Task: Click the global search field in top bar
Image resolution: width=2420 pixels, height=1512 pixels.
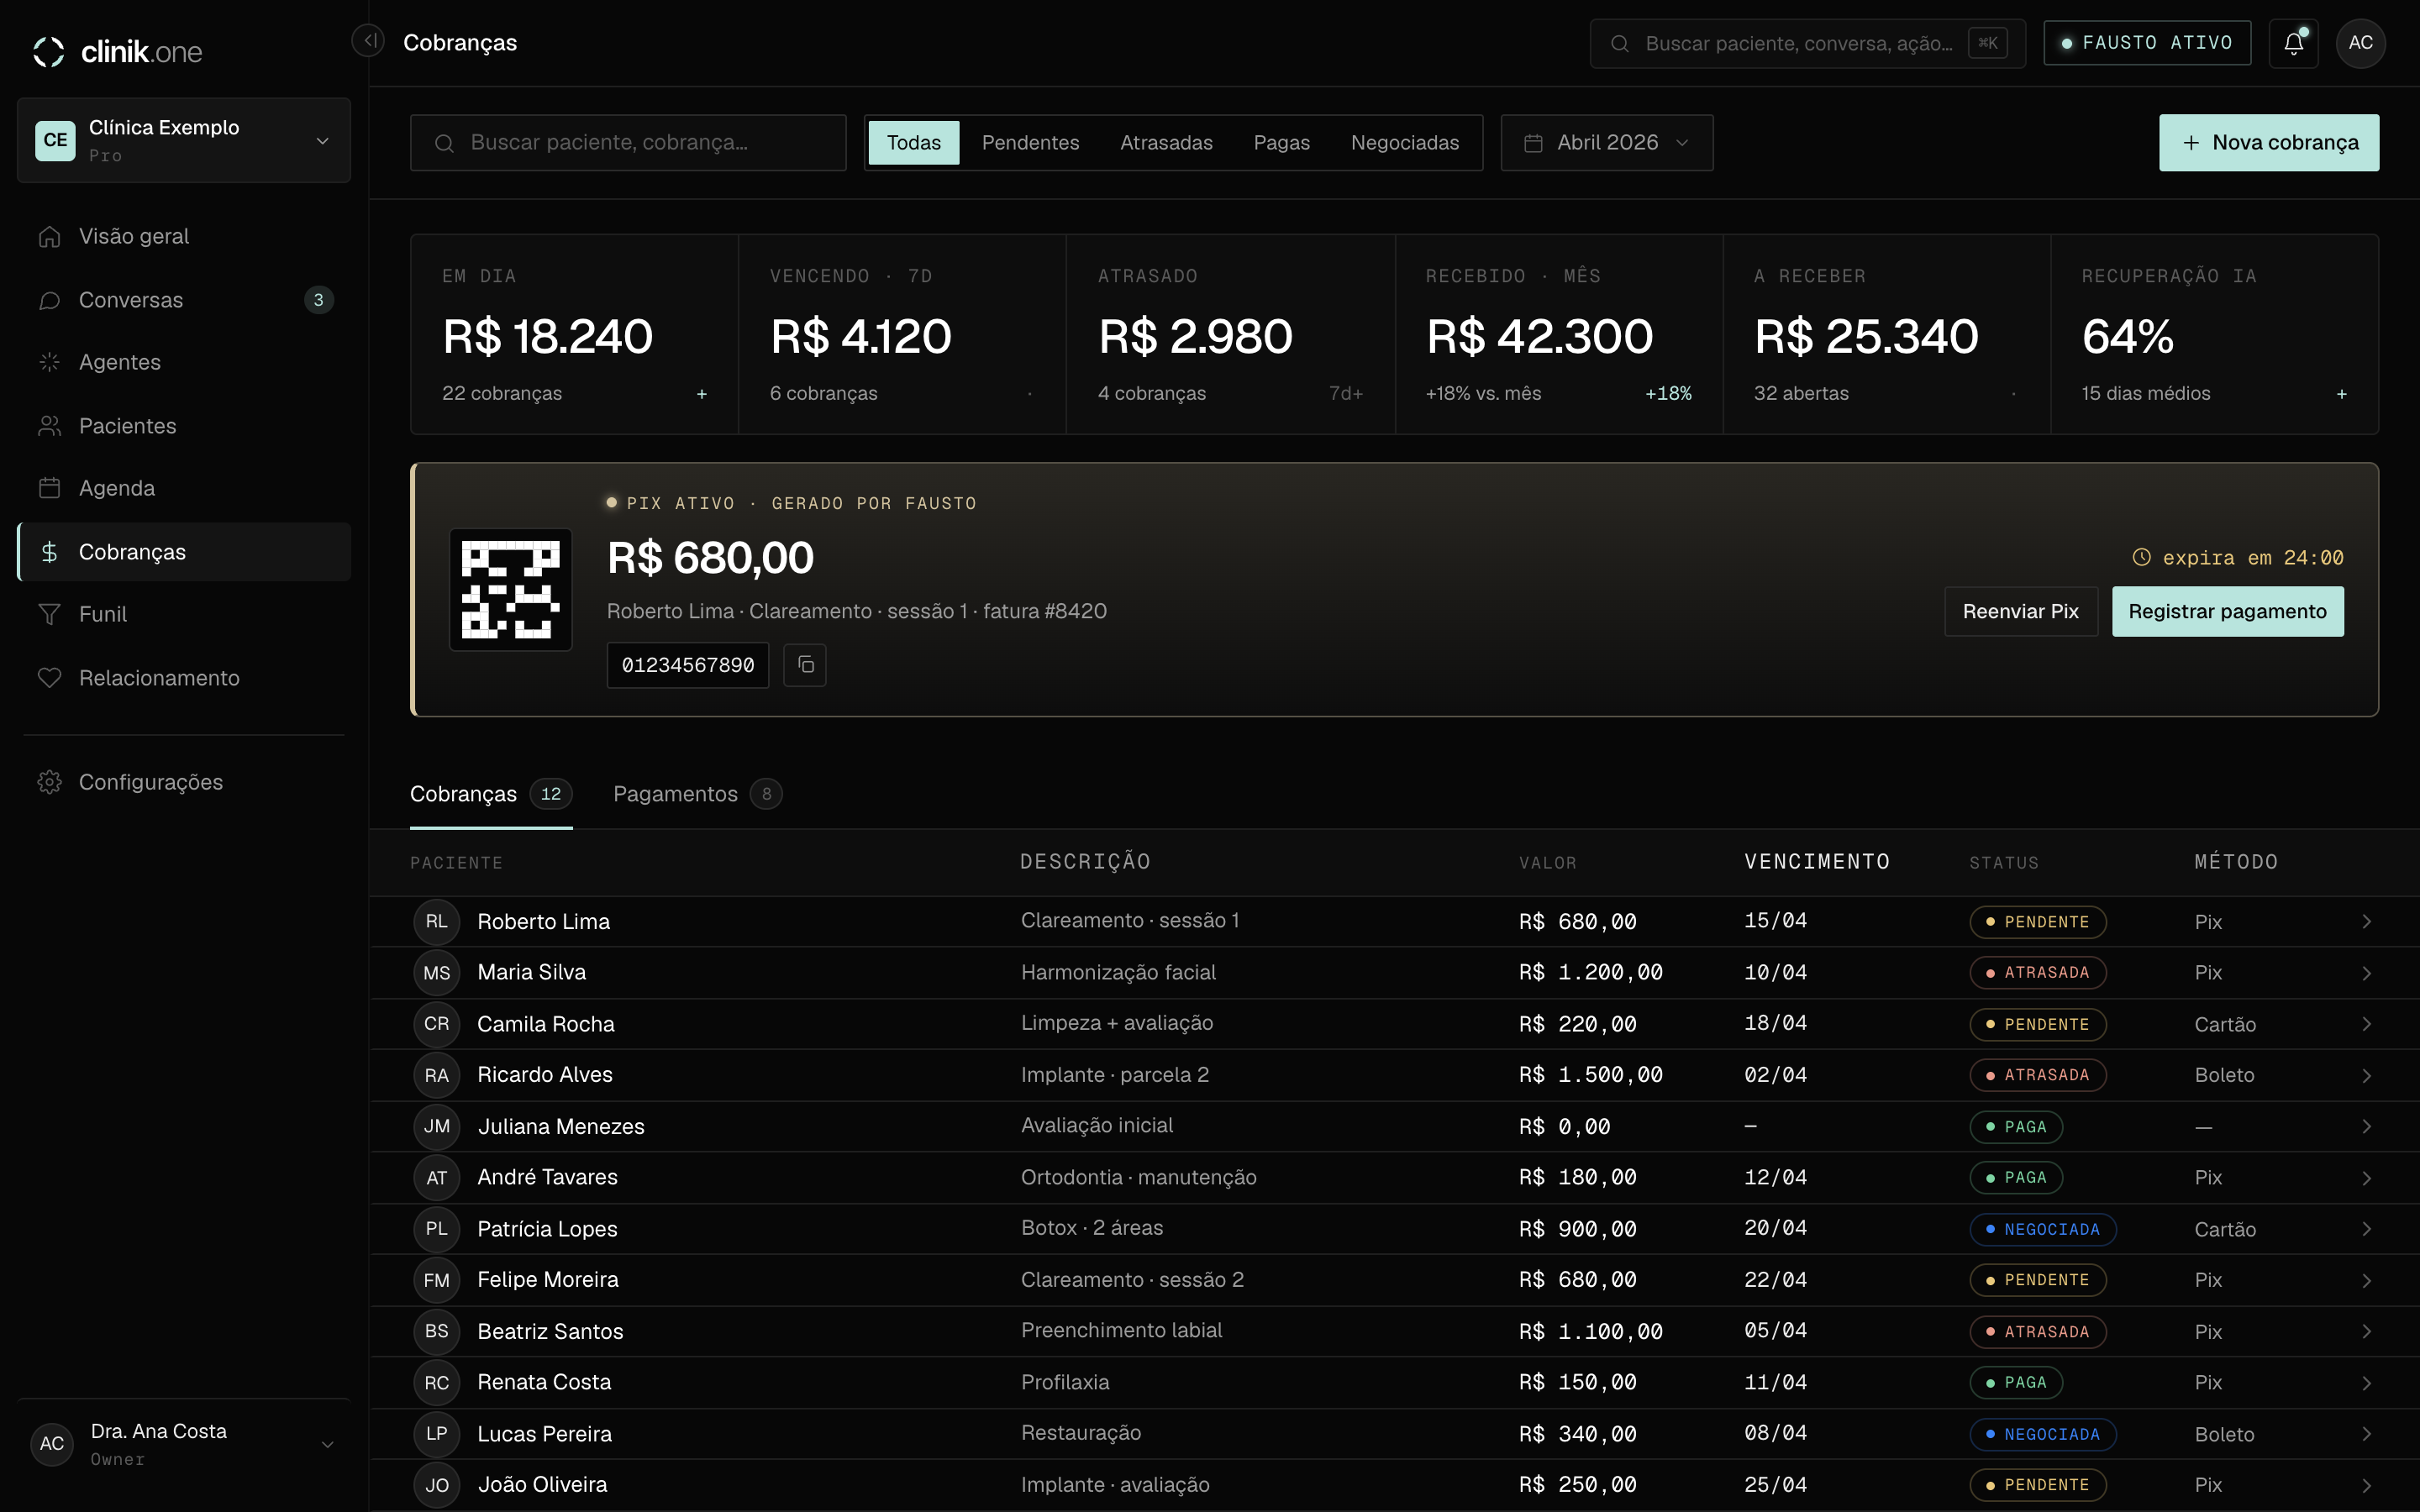Action: pyautogui.click(x=1807, y=43)
